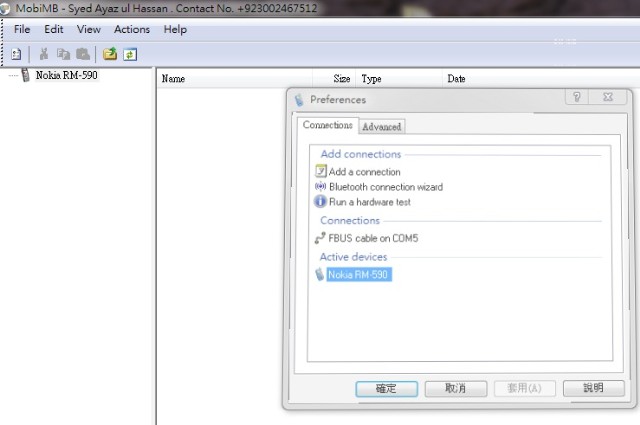
Task: Click the Refresh toolbar icon
Action: tap(130, 54)
